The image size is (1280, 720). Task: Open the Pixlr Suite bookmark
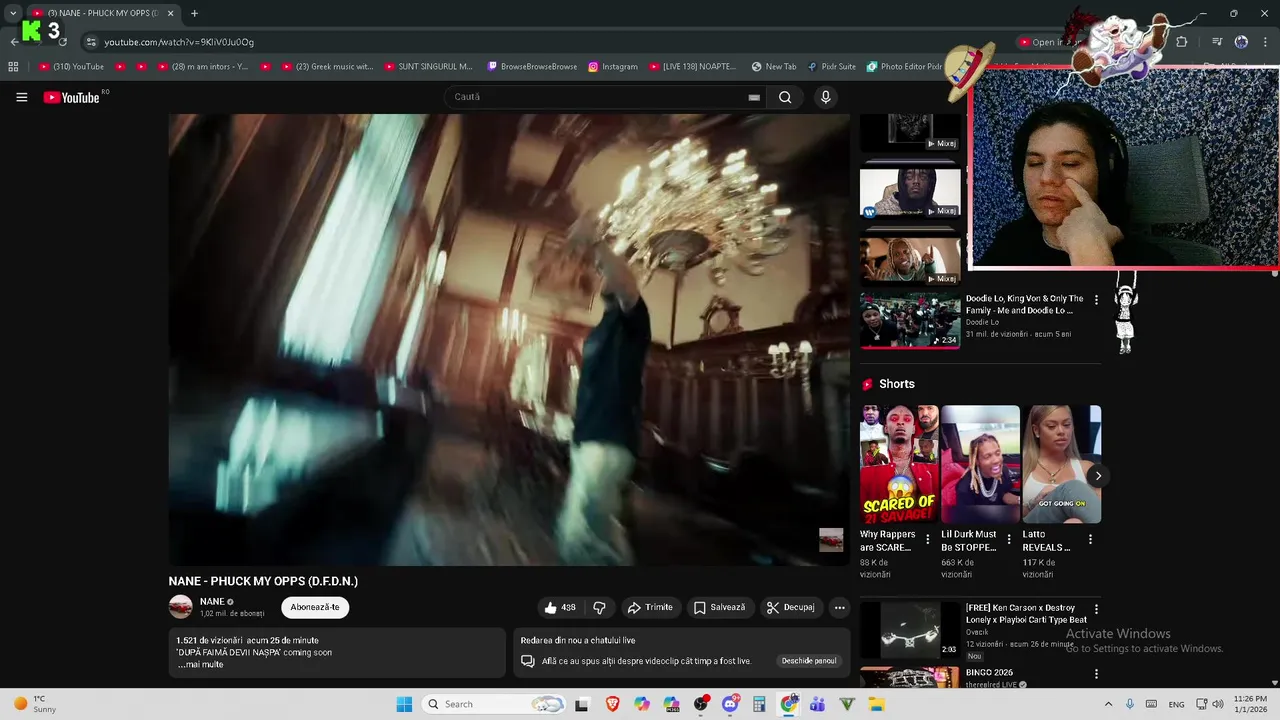point(832,67)
